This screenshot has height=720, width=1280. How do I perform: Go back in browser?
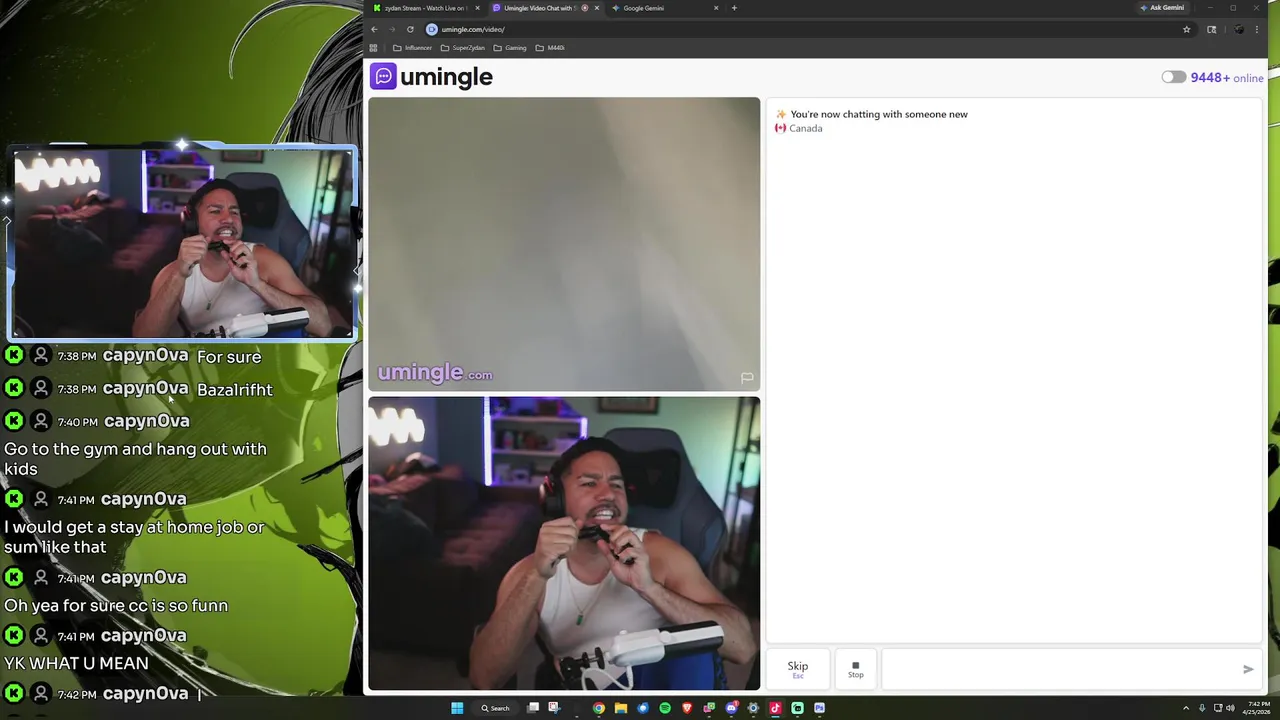[374, 29]
